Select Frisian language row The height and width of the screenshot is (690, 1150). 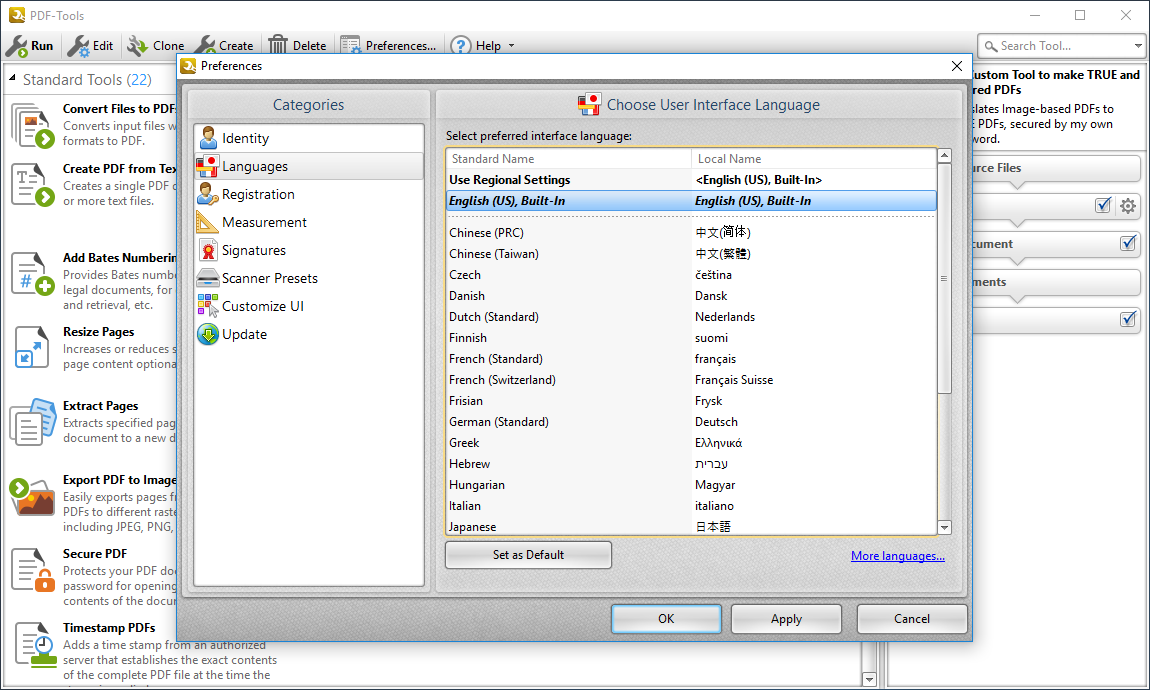(x=691, y=401)
